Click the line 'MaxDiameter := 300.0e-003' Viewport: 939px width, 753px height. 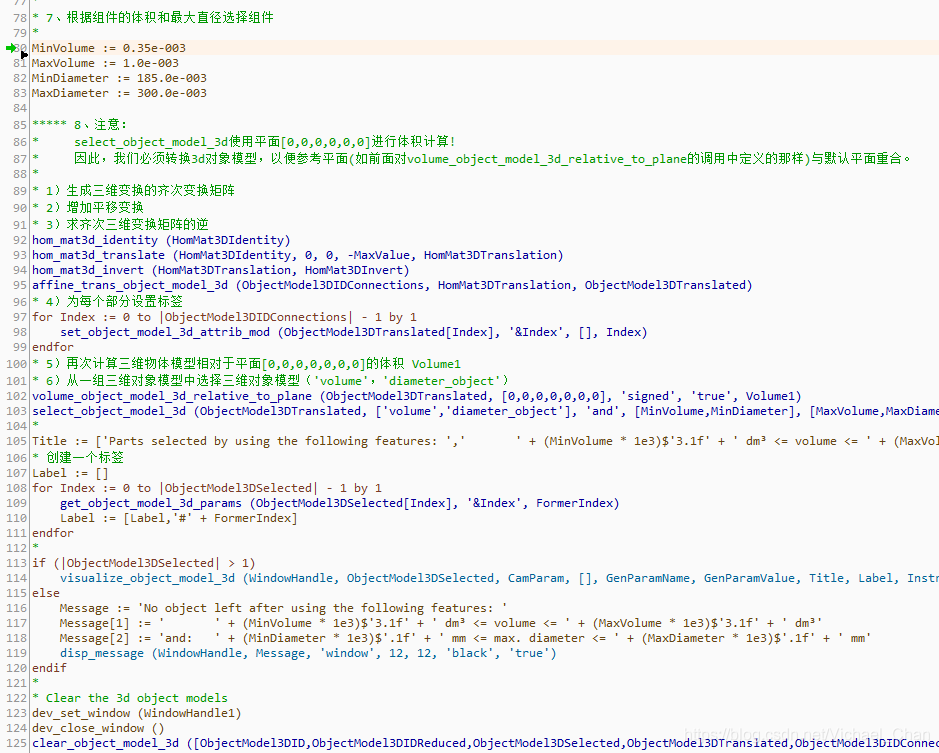(x=119, y=93)
